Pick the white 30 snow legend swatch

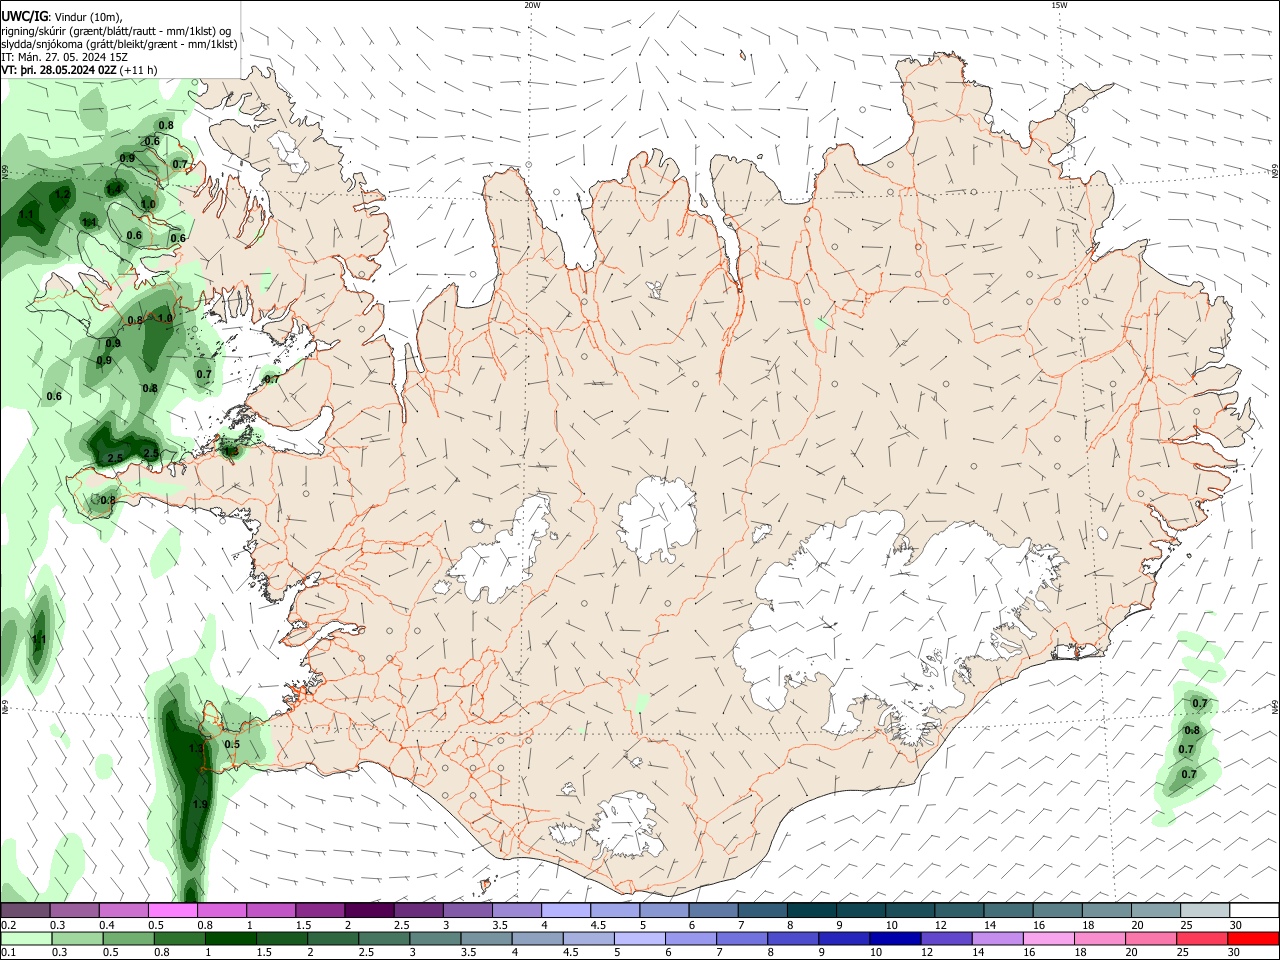click(x=1254, y=911)
